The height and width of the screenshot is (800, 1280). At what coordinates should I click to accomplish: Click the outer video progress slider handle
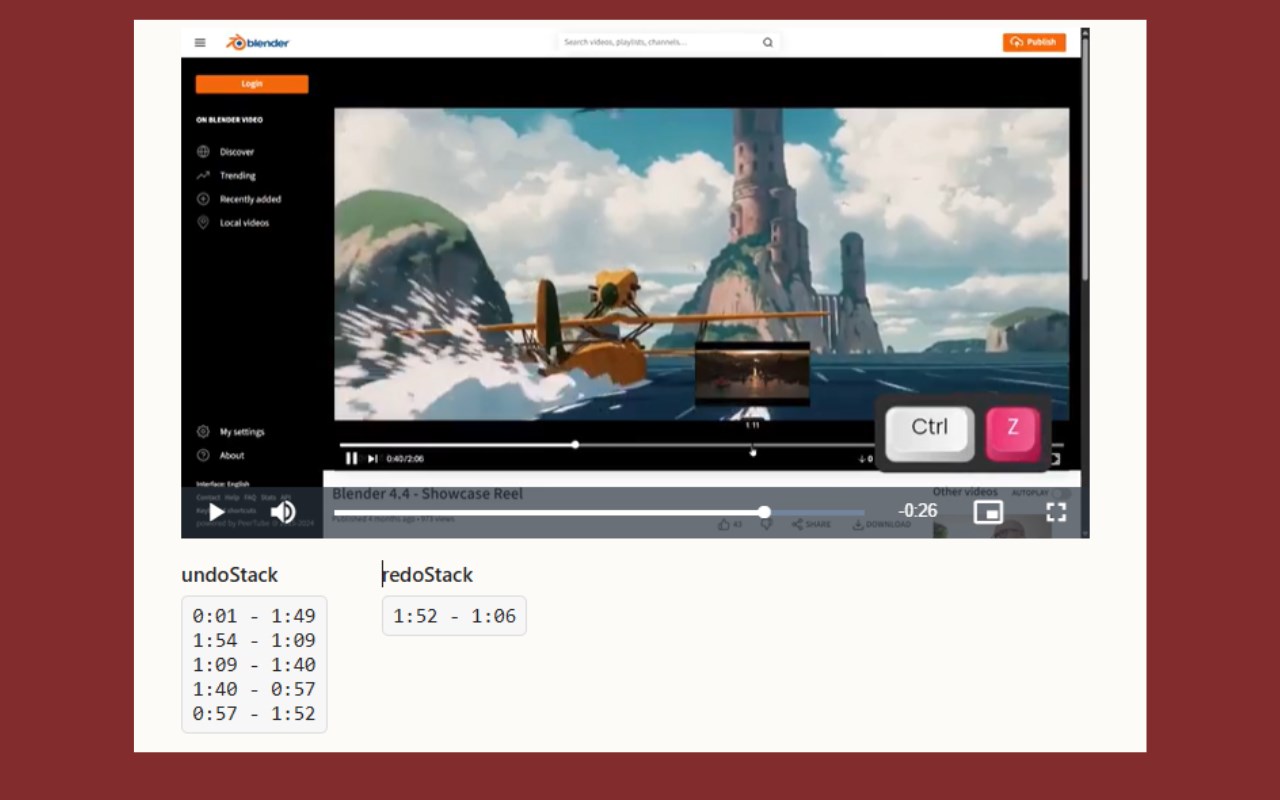click(x=764, y=512)
